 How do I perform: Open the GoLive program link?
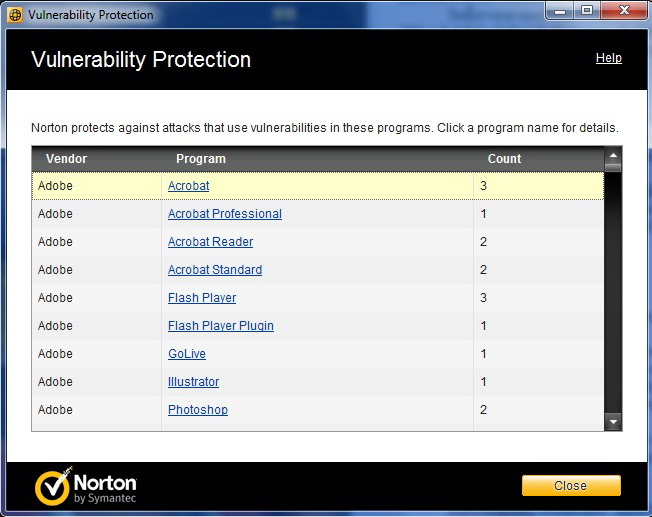click(x=186, y=354)
